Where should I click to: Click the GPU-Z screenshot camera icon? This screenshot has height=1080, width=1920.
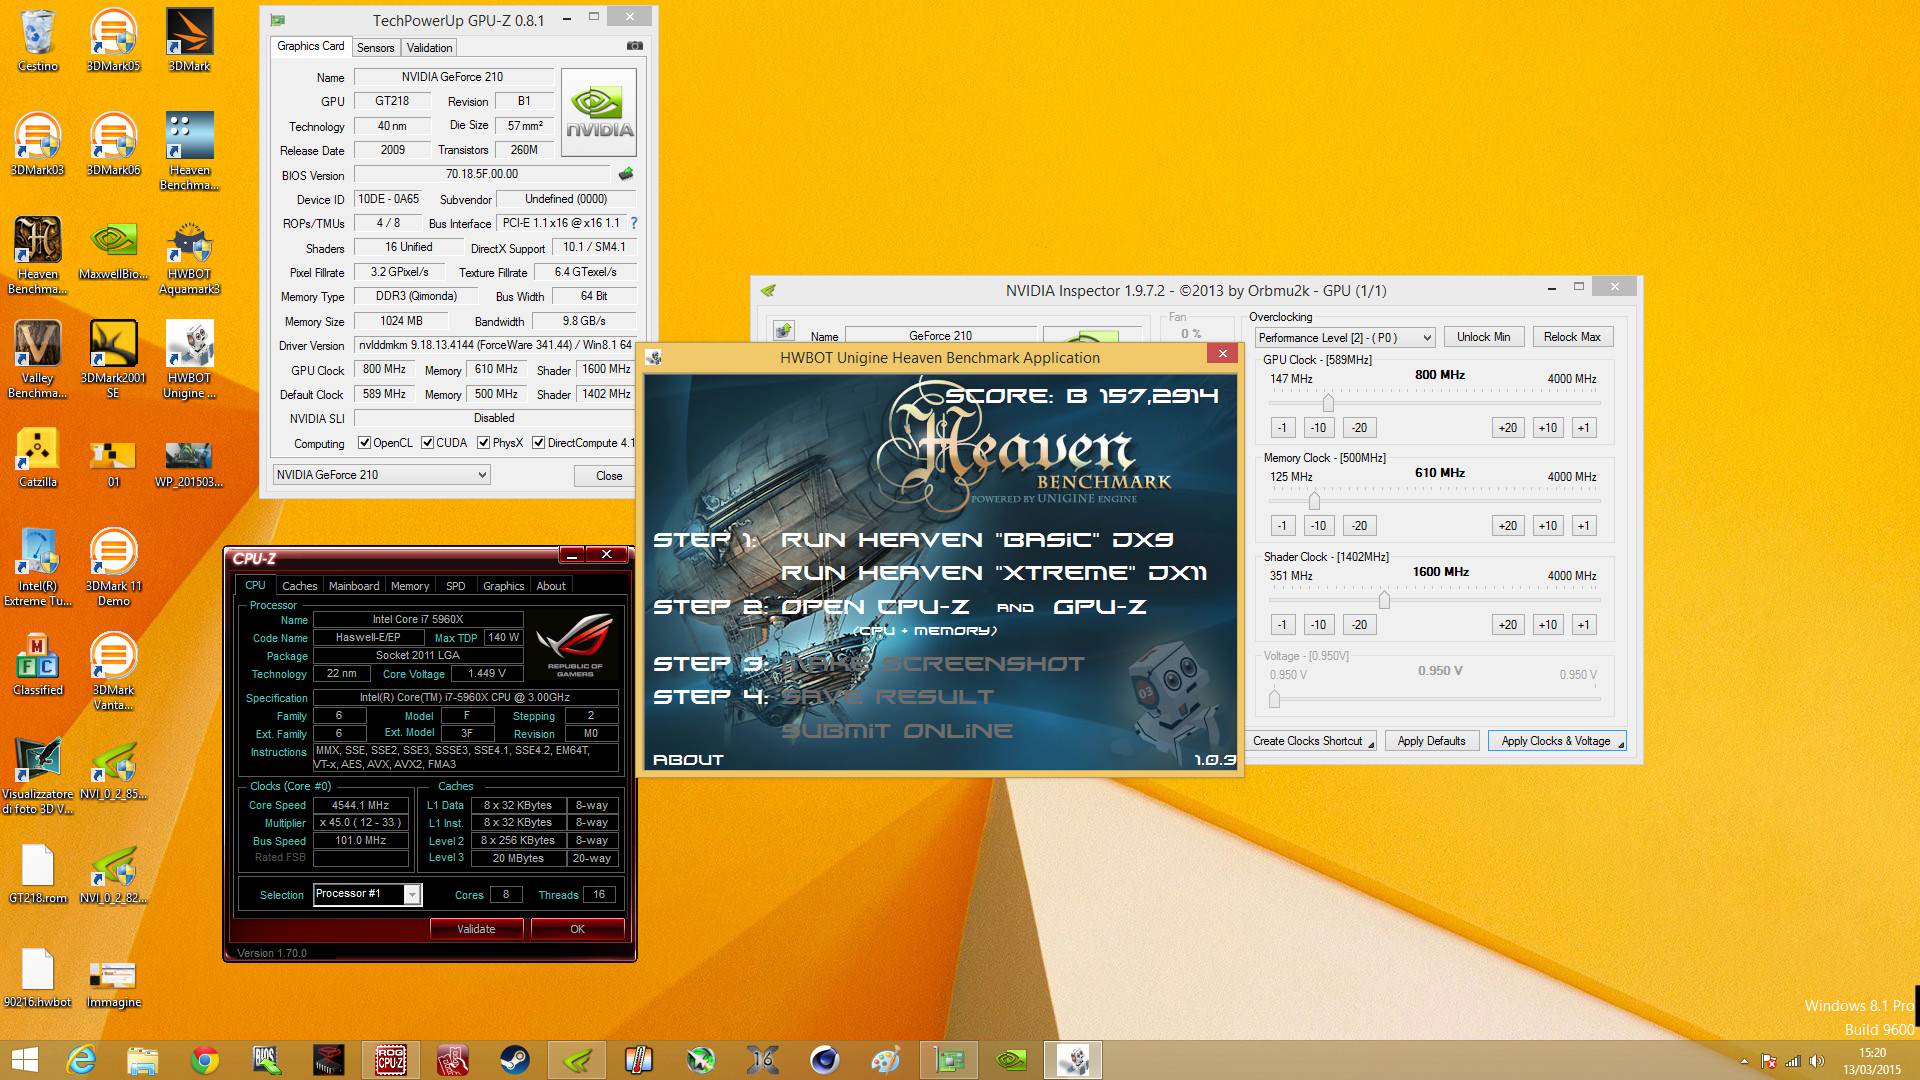click(634, 46)
